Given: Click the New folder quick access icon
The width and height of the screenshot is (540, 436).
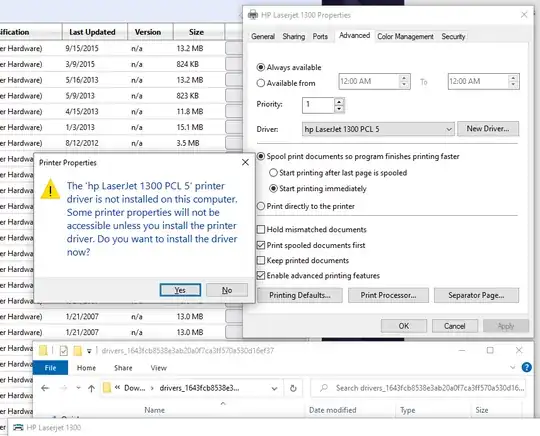Looking at the screenshot, I should pos(77,351).
